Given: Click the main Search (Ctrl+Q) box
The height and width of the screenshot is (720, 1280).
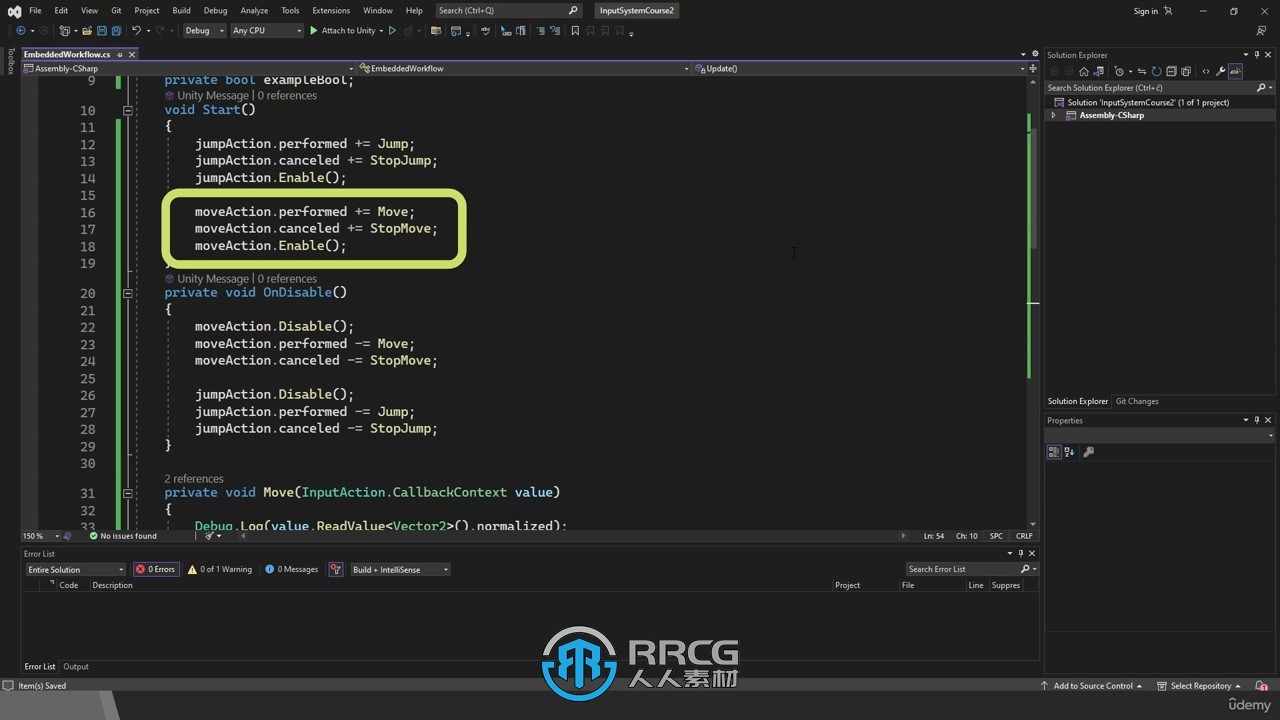Looking at the screenshot, I should coord(509,11).
